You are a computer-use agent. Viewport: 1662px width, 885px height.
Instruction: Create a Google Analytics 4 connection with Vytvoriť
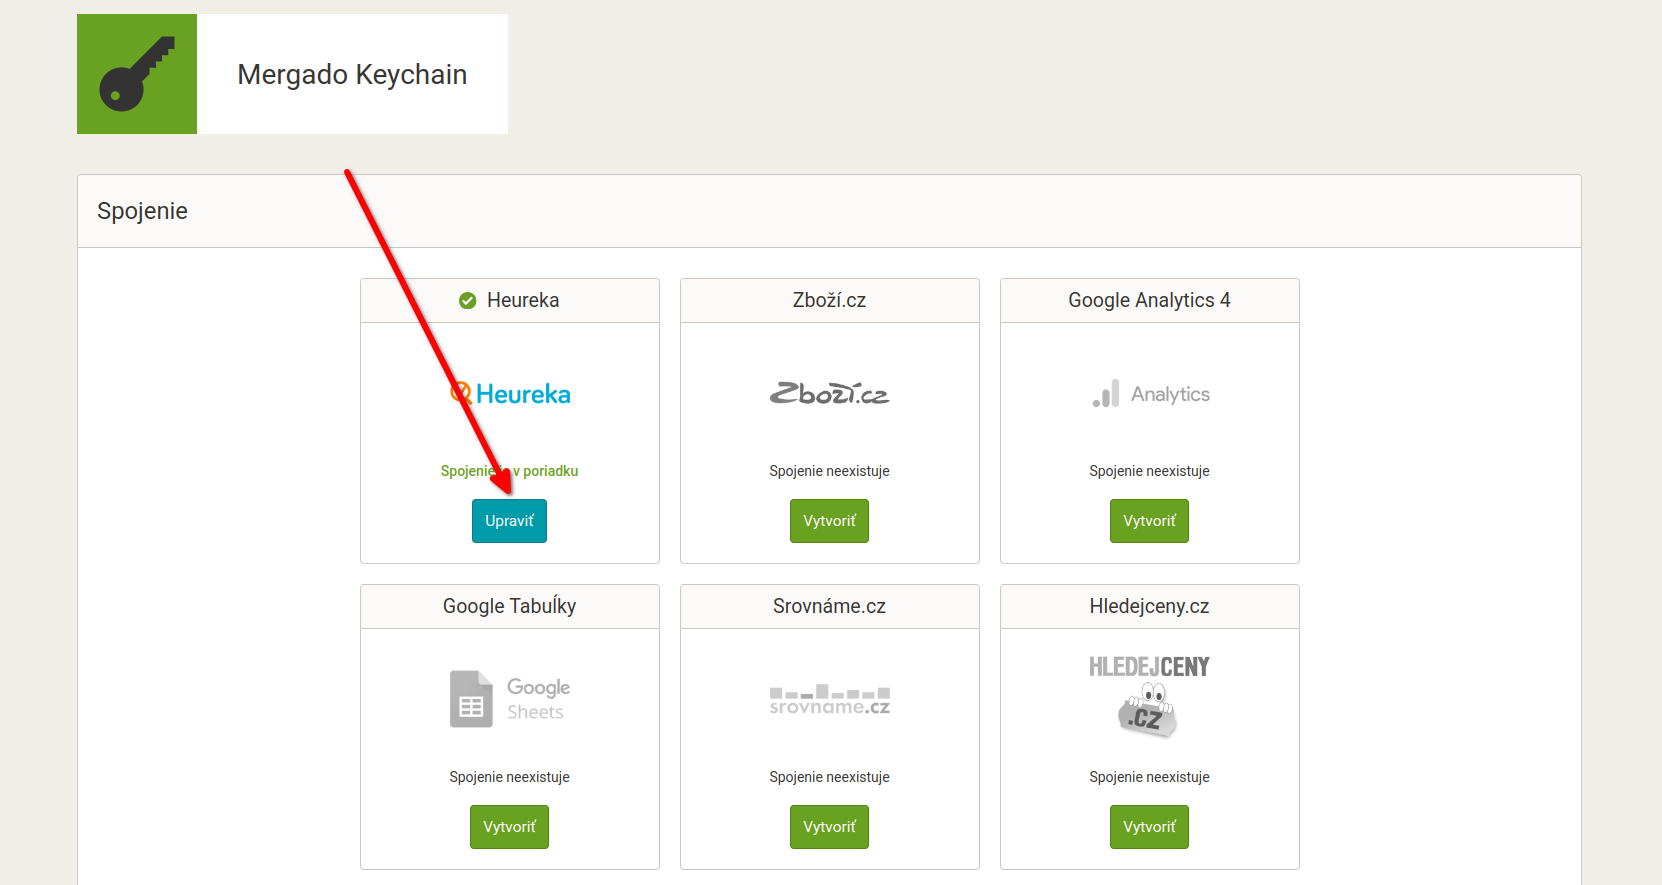(x=1149, y=521)
